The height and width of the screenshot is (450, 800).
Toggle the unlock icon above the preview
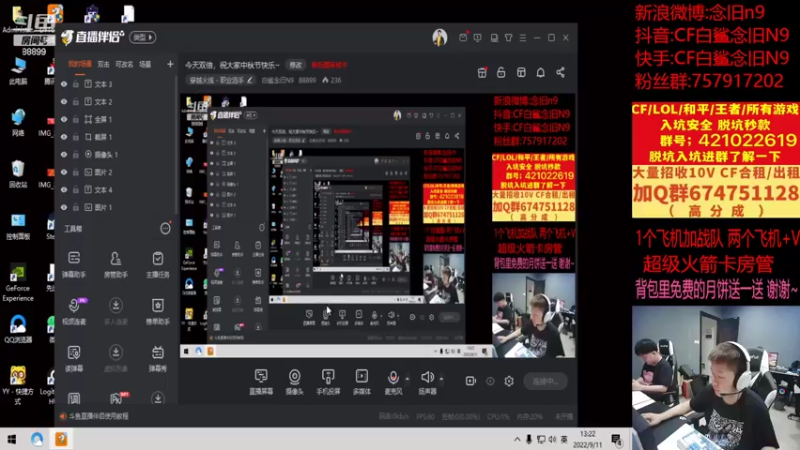(x=501, y=72)
